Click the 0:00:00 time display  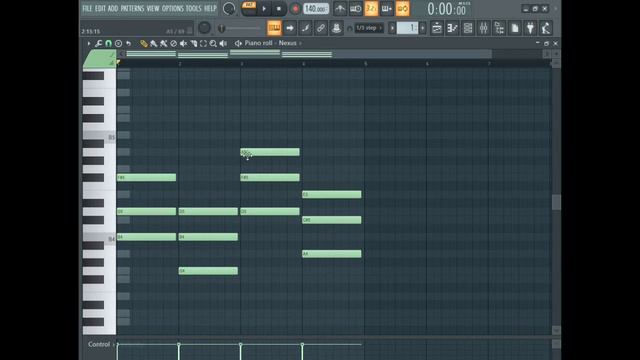[447, 9]
